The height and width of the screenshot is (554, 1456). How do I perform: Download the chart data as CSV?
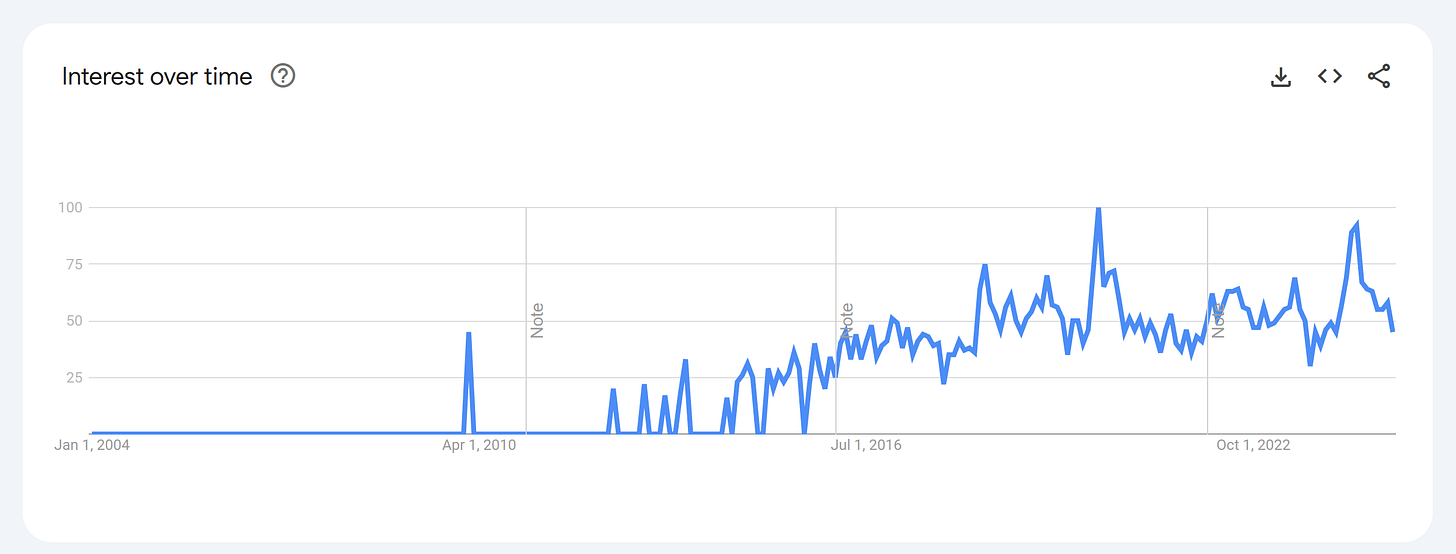click(1281, 77)
